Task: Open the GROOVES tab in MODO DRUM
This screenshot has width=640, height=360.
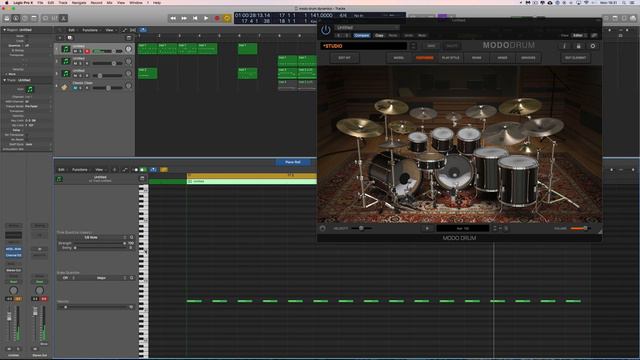Action: pos(528,58)
